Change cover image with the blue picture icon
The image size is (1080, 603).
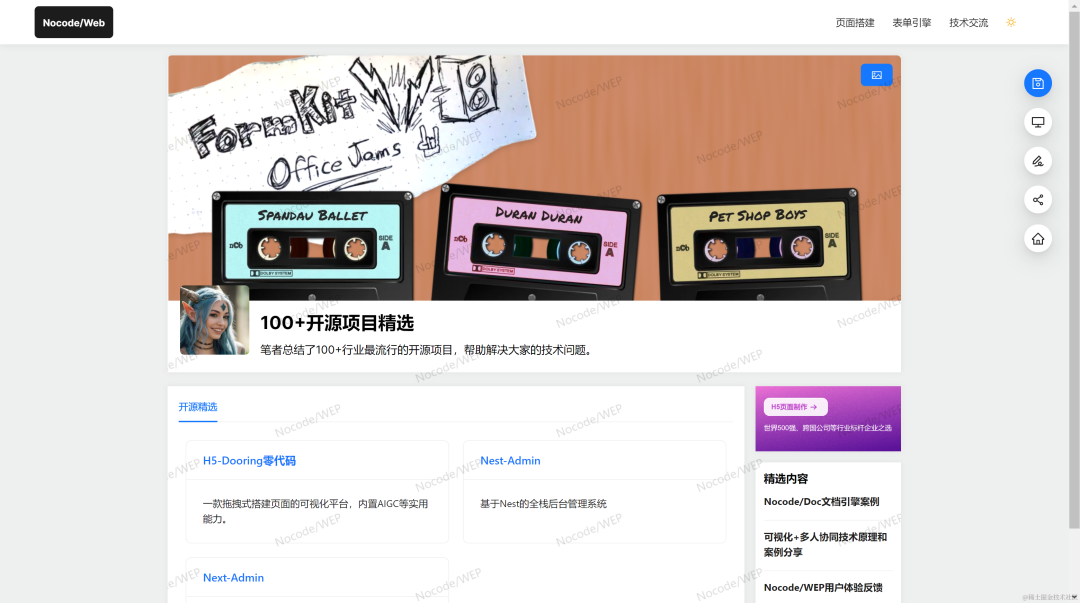coord(876,75)
